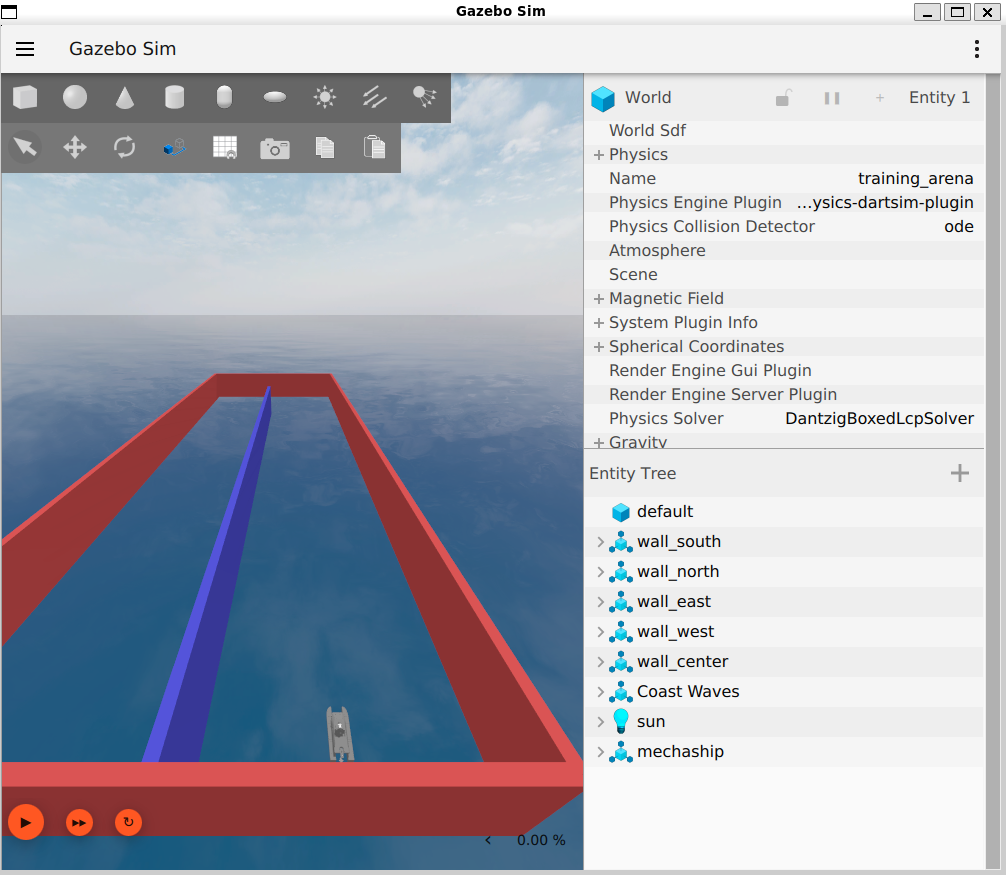This screenshot has width=1006, height=875.
Task: Select the default world entity
Action: (x=665, y=511)
